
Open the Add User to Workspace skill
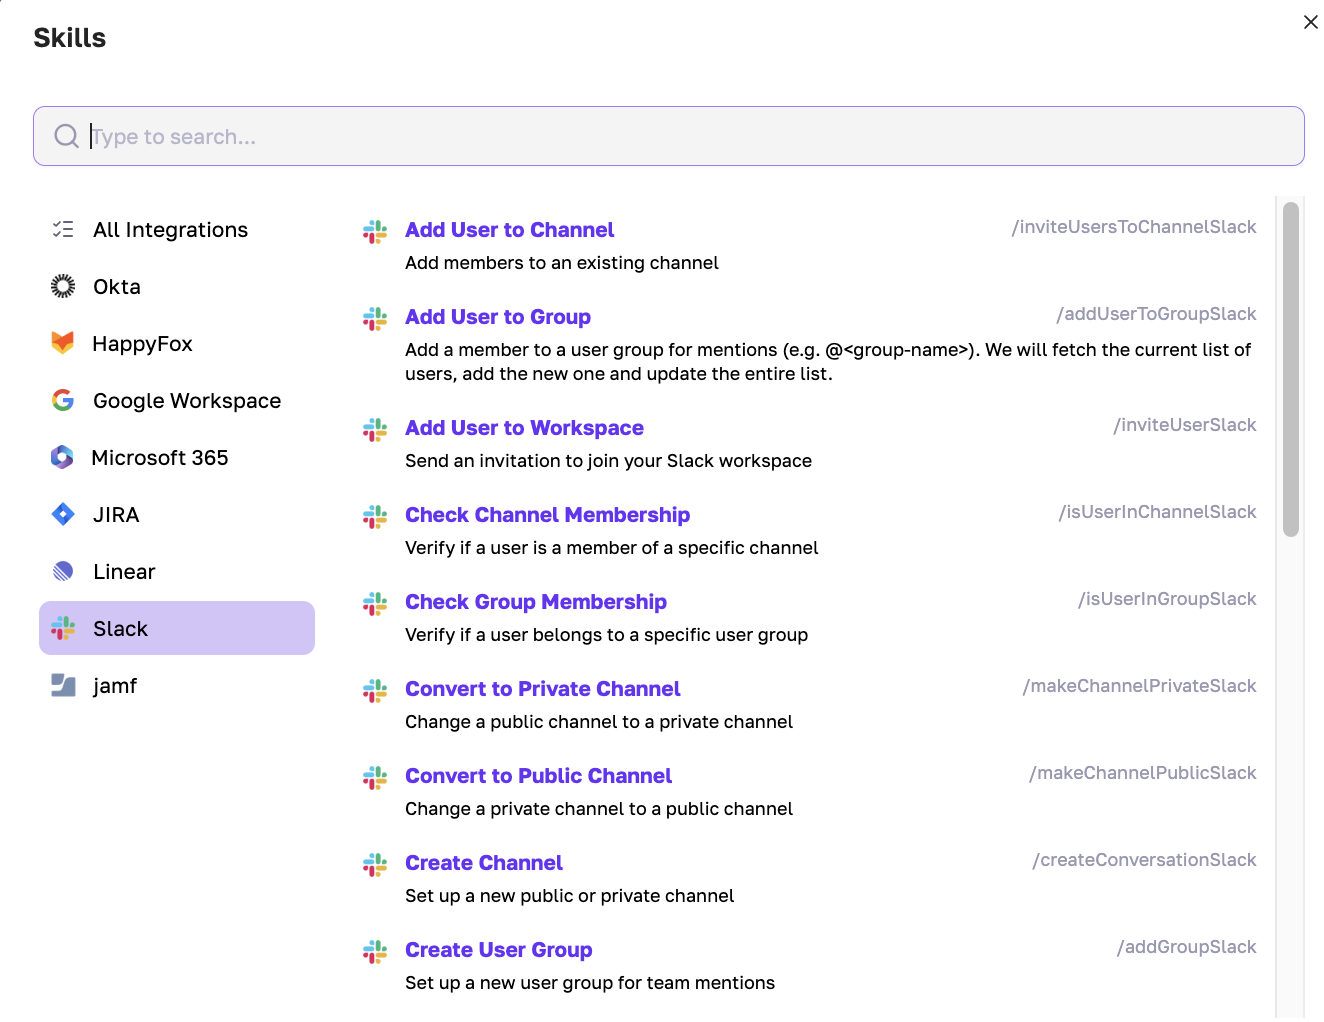[524, 427]
